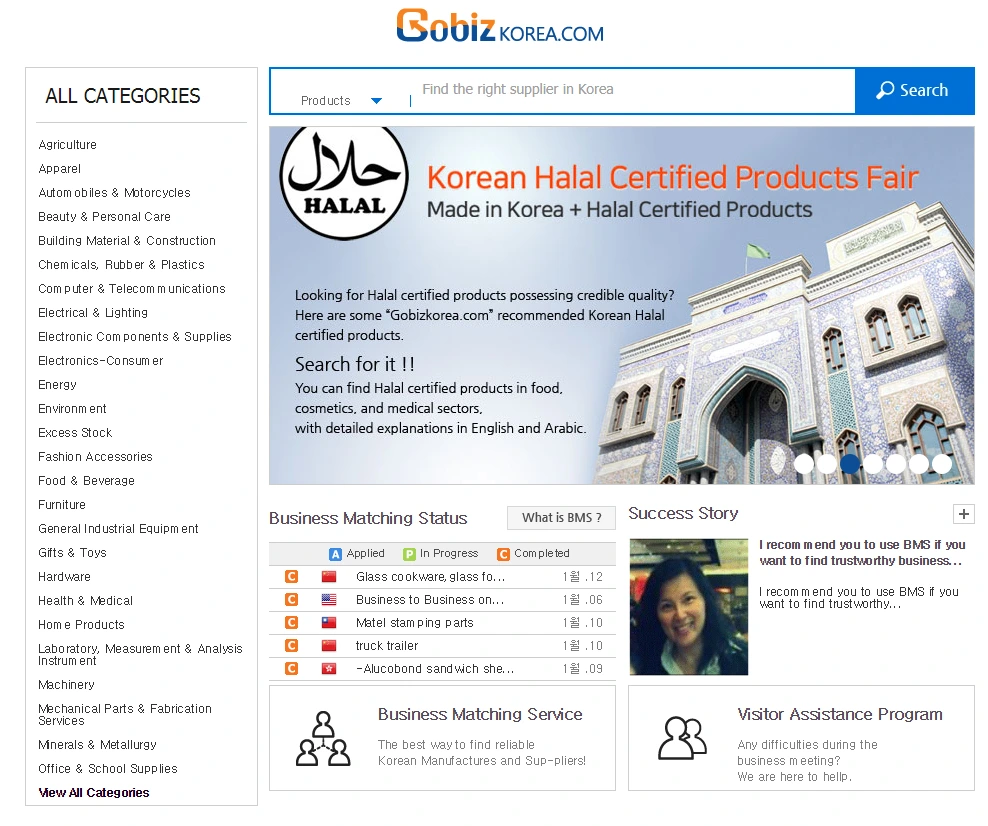Open Minerals & Metallurgy category
The image size is (988, 826).
click(x=97, y=745)
